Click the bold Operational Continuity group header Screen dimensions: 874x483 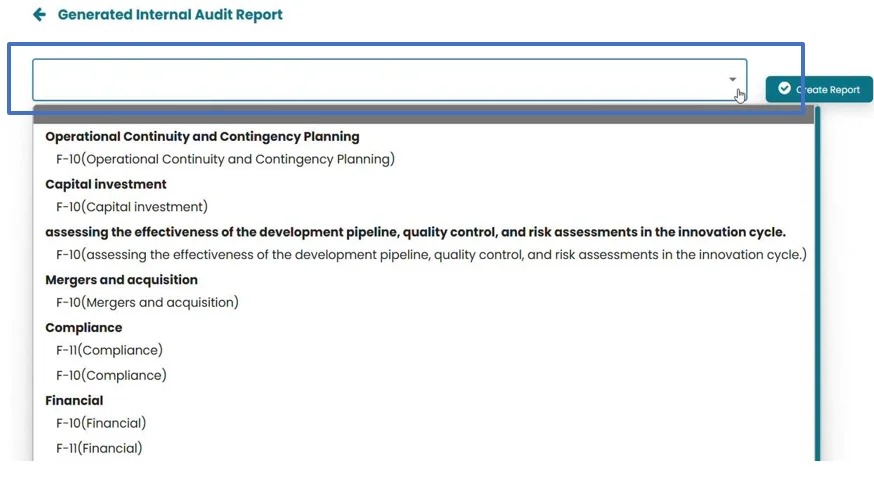(202, 136)
